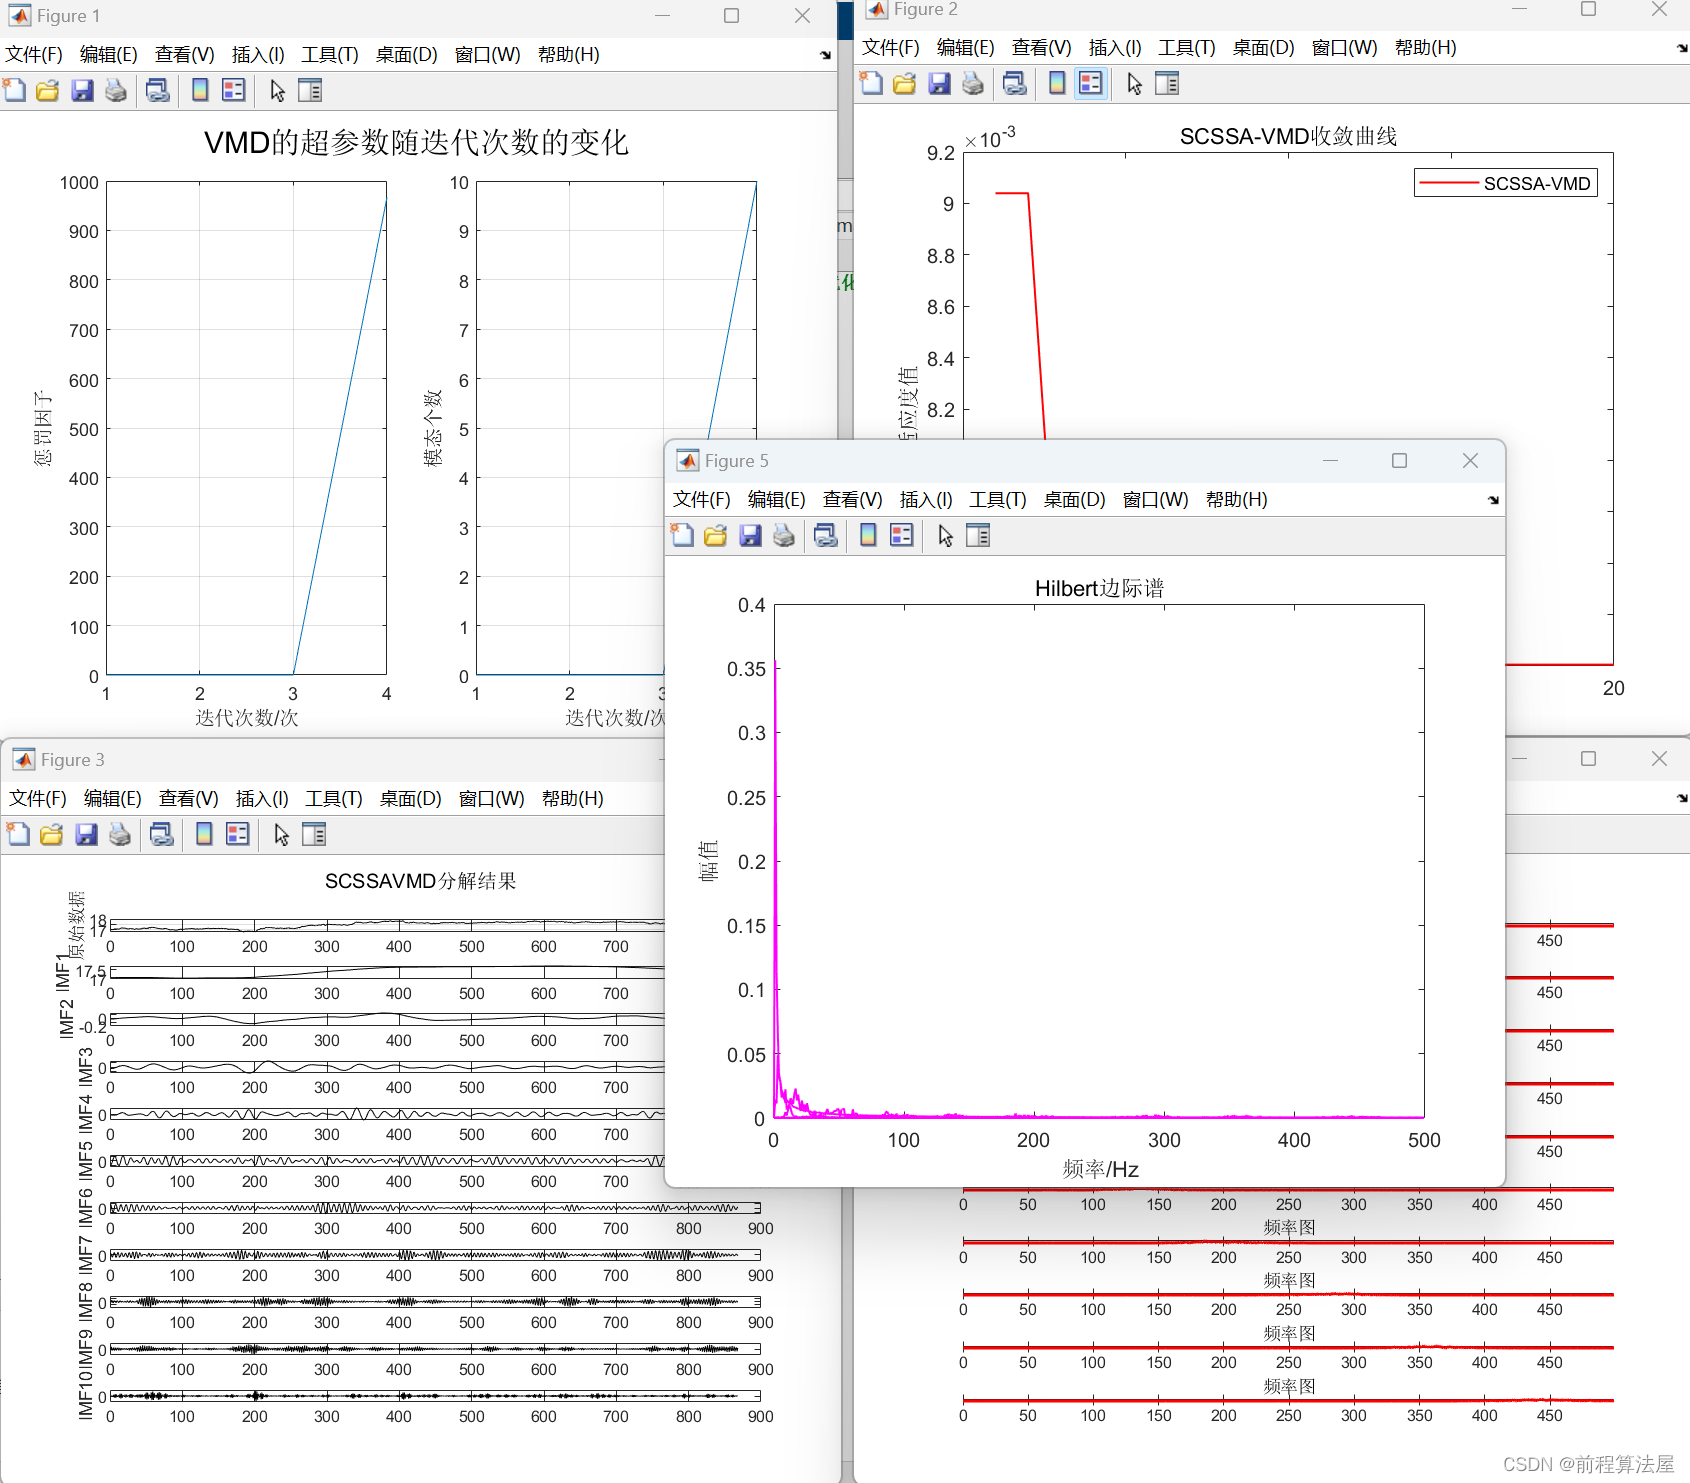Expand the dock arrow in Figure 5 menu bar
The width and height of the screenshot is (1690, 1483).
(x=1493, y=500)
